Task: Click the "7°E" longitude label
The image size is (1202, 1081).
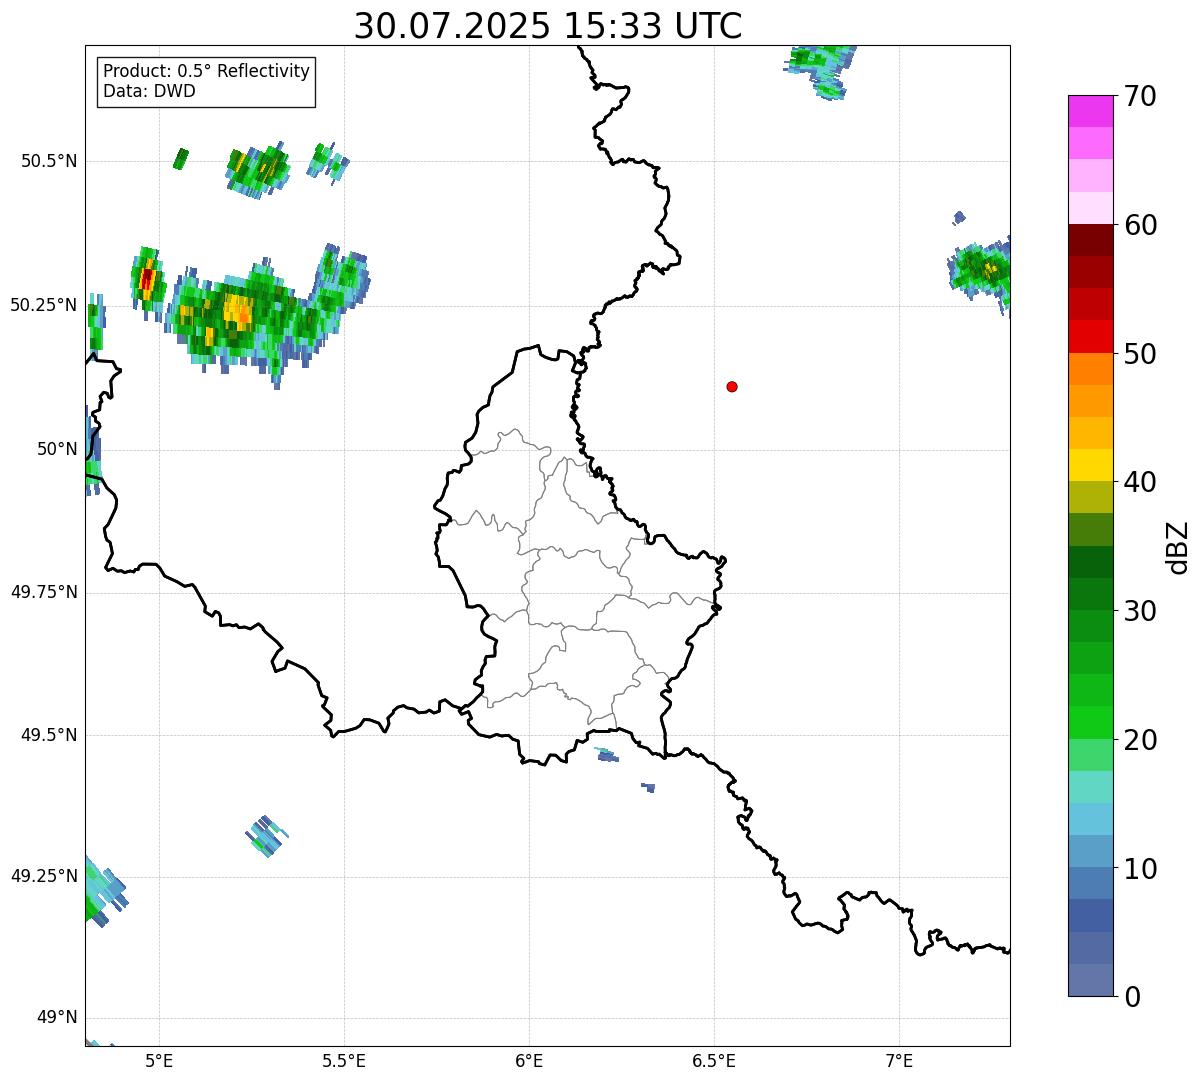Action: coord(899,1060)
